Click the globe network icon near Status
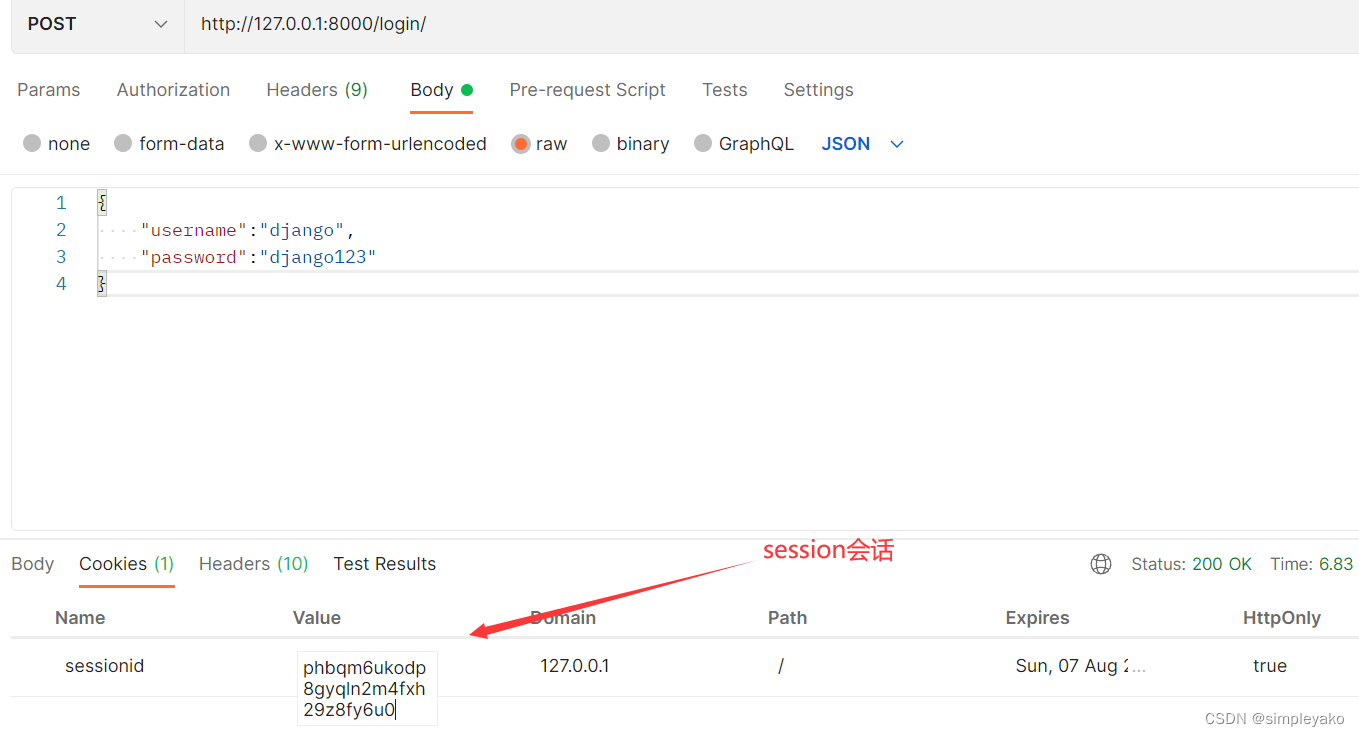 pyautogui.click(x=1101, y=564)
